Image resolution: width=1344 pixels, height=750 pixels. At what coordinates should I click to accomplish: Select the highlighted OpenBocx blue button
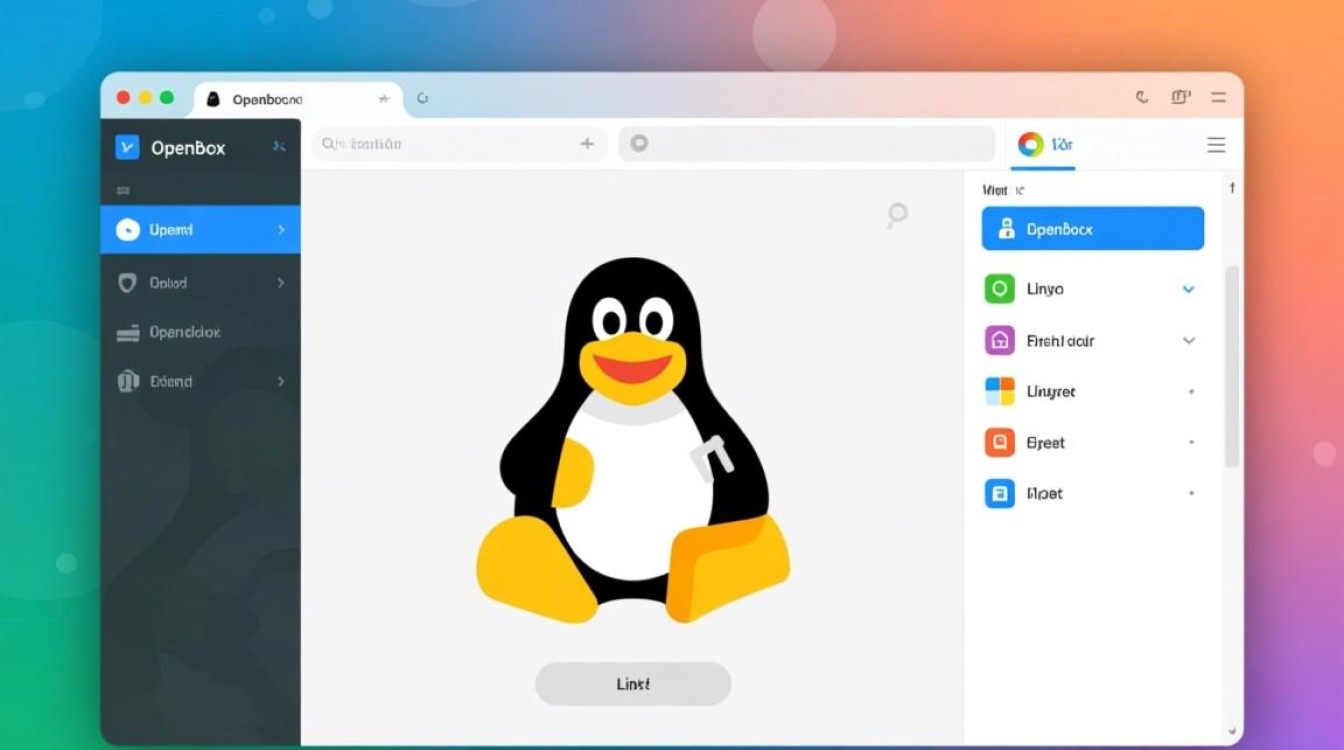[1092, 228]
